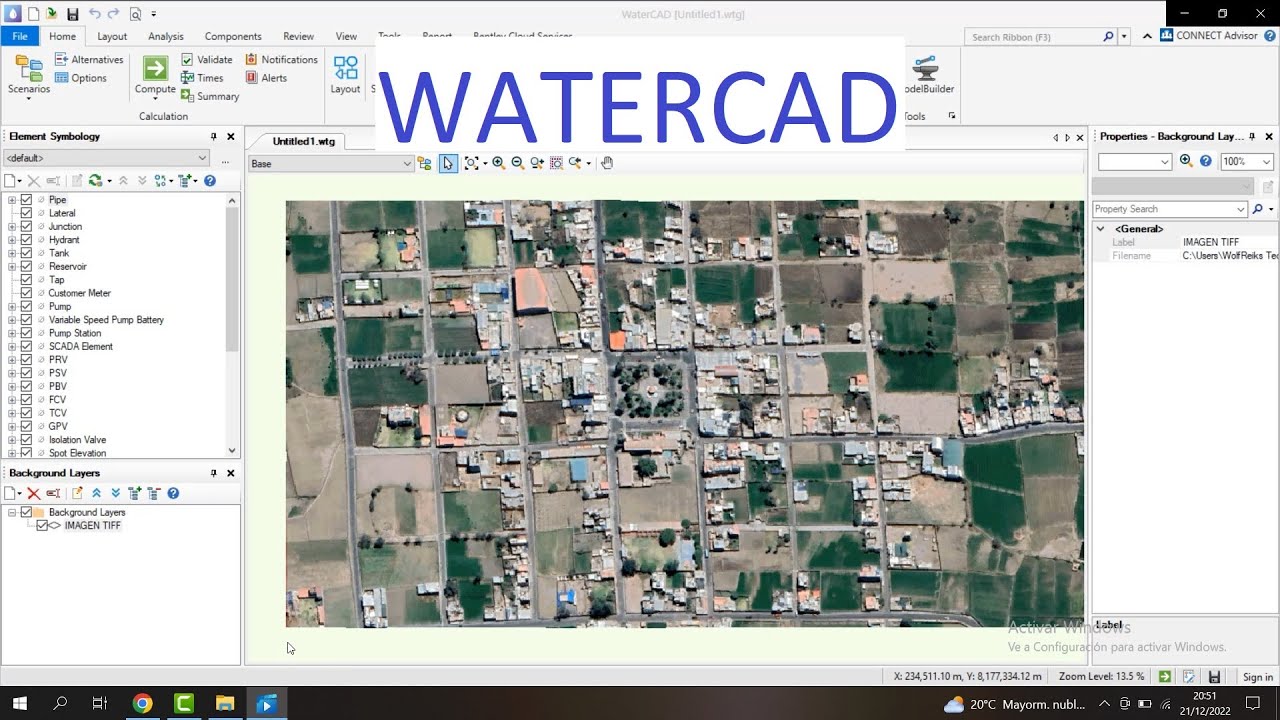This screenshot has height=720, width=1280.
Task: Toggle Validate checkbox in ribbon
Action: point(187,60)
